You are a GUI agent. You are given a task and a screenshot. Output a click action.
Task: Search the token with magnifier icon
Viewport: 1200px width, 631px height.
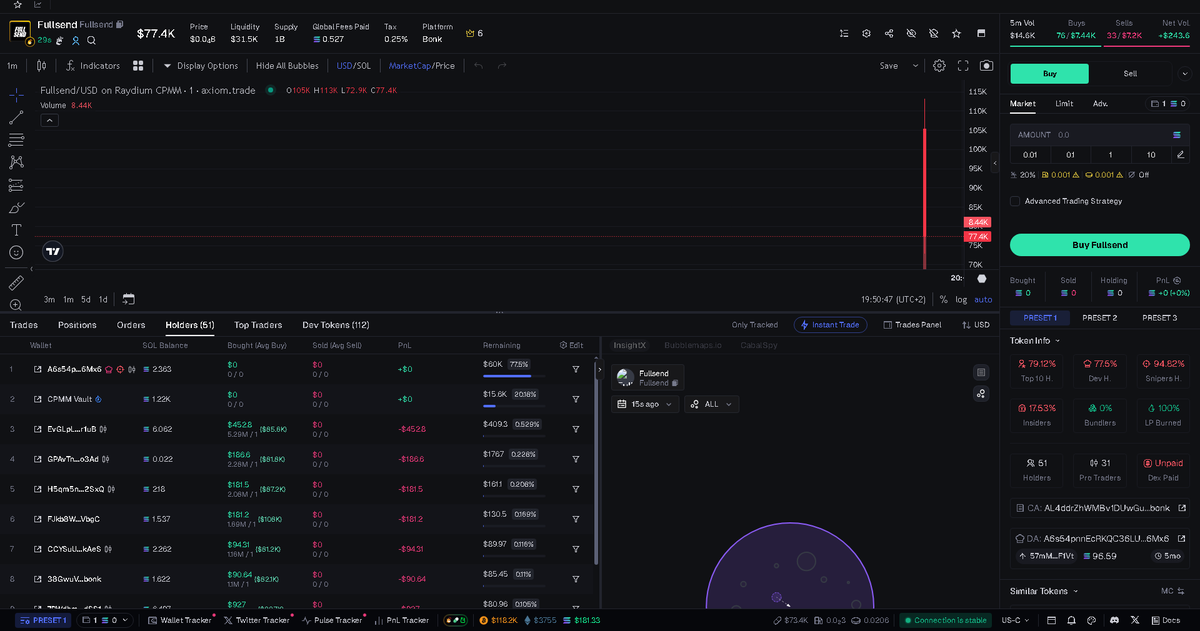(x=91, y=41)
